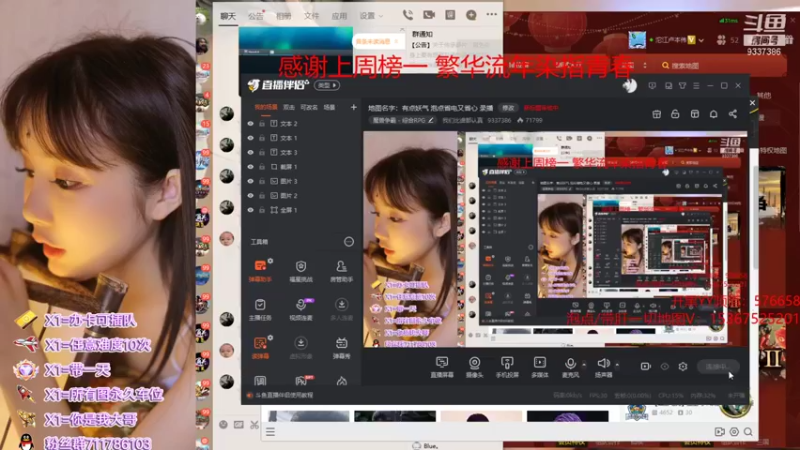Expand the username dropdown in map window

(702, 40)
